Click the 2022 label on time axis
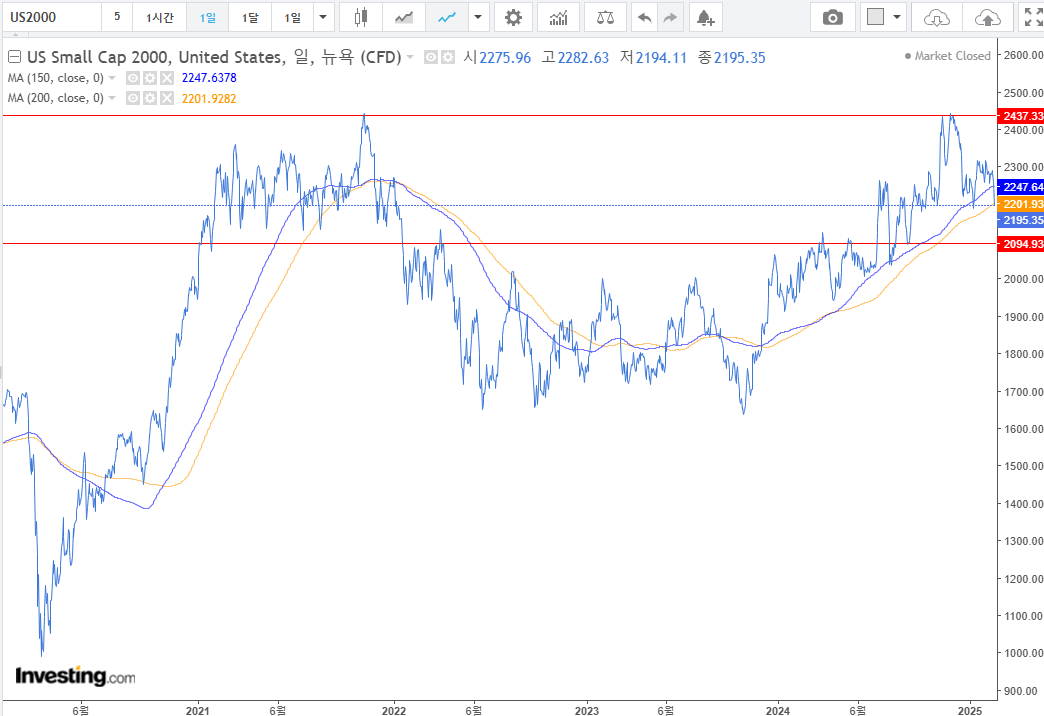Viewport: 1044px width, 716px height. click(x=393, y=711)
